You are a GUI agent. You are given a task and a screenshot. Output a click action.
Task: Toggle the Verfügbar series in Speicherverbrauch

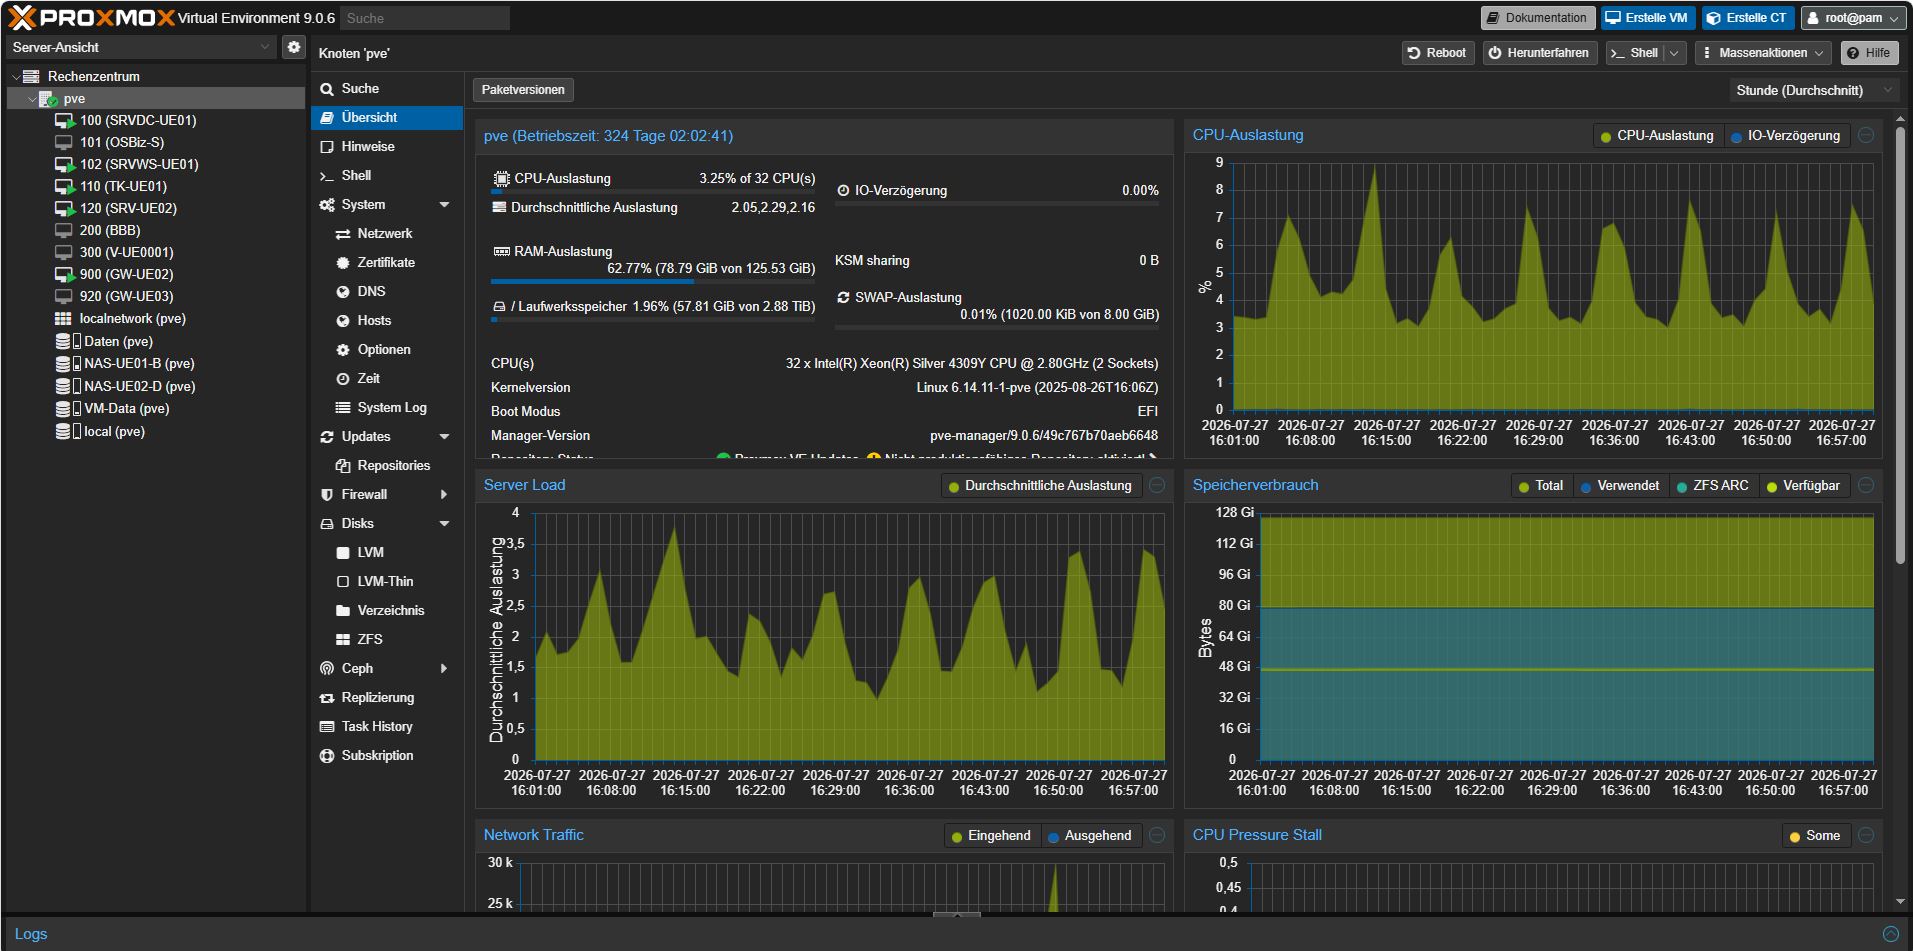pyautogui.click(x=1803, y=486)
